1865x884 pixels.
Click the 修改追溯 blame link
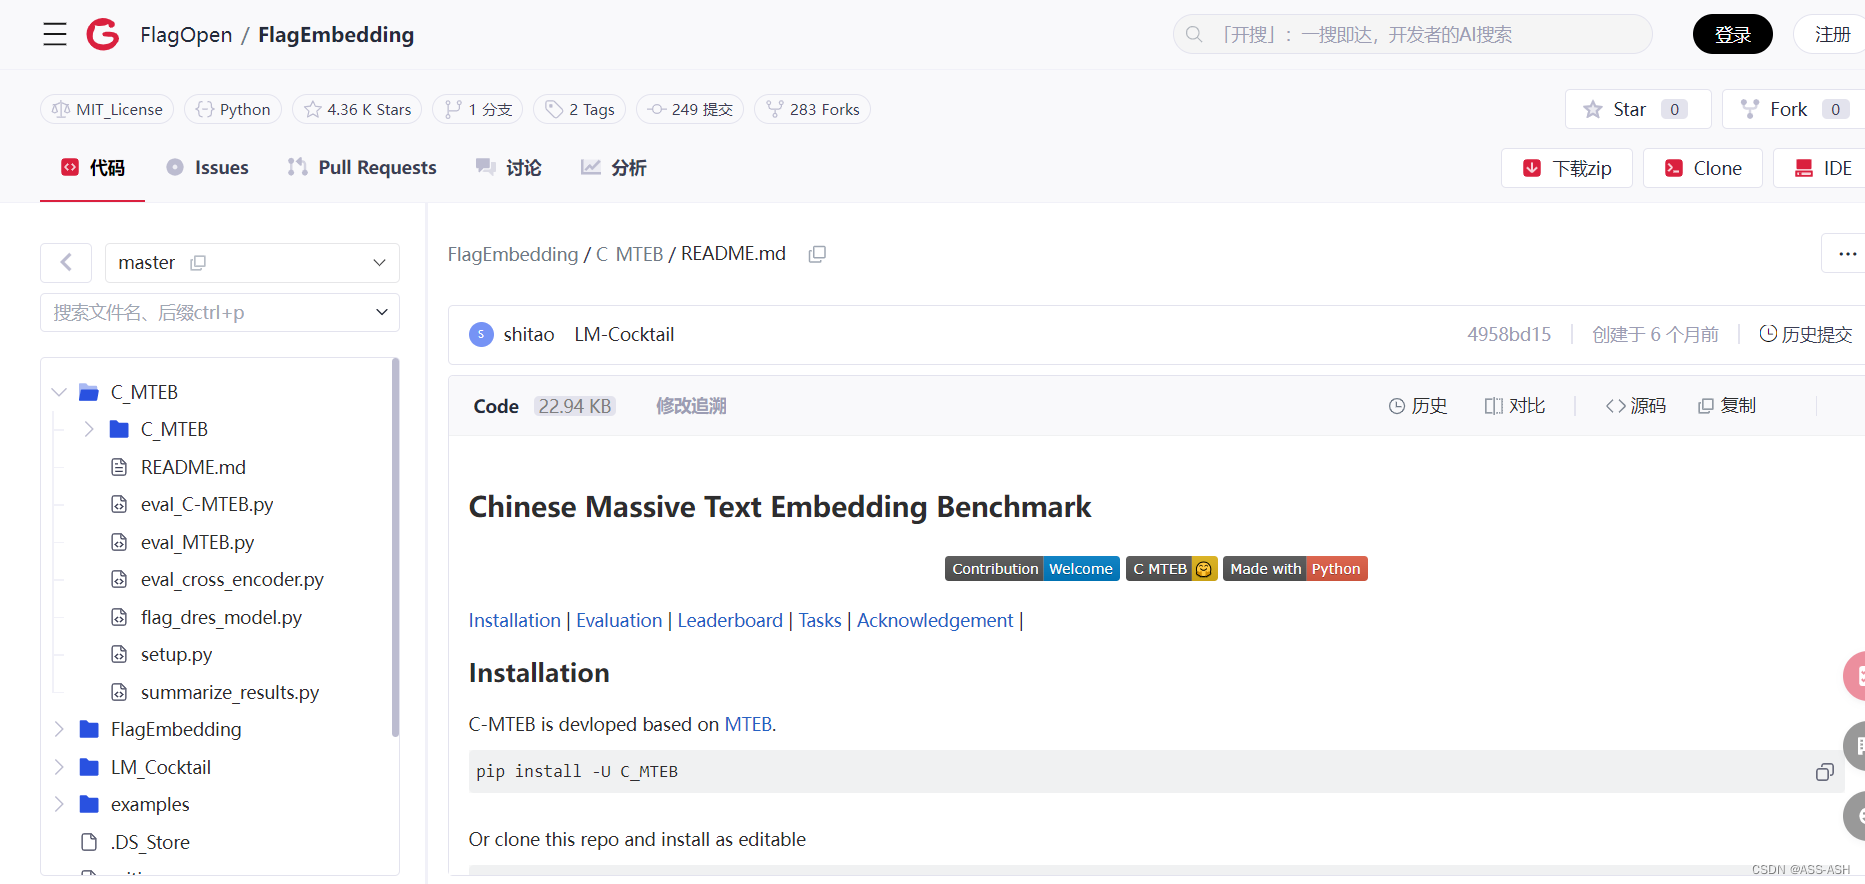tap(691, 406)
